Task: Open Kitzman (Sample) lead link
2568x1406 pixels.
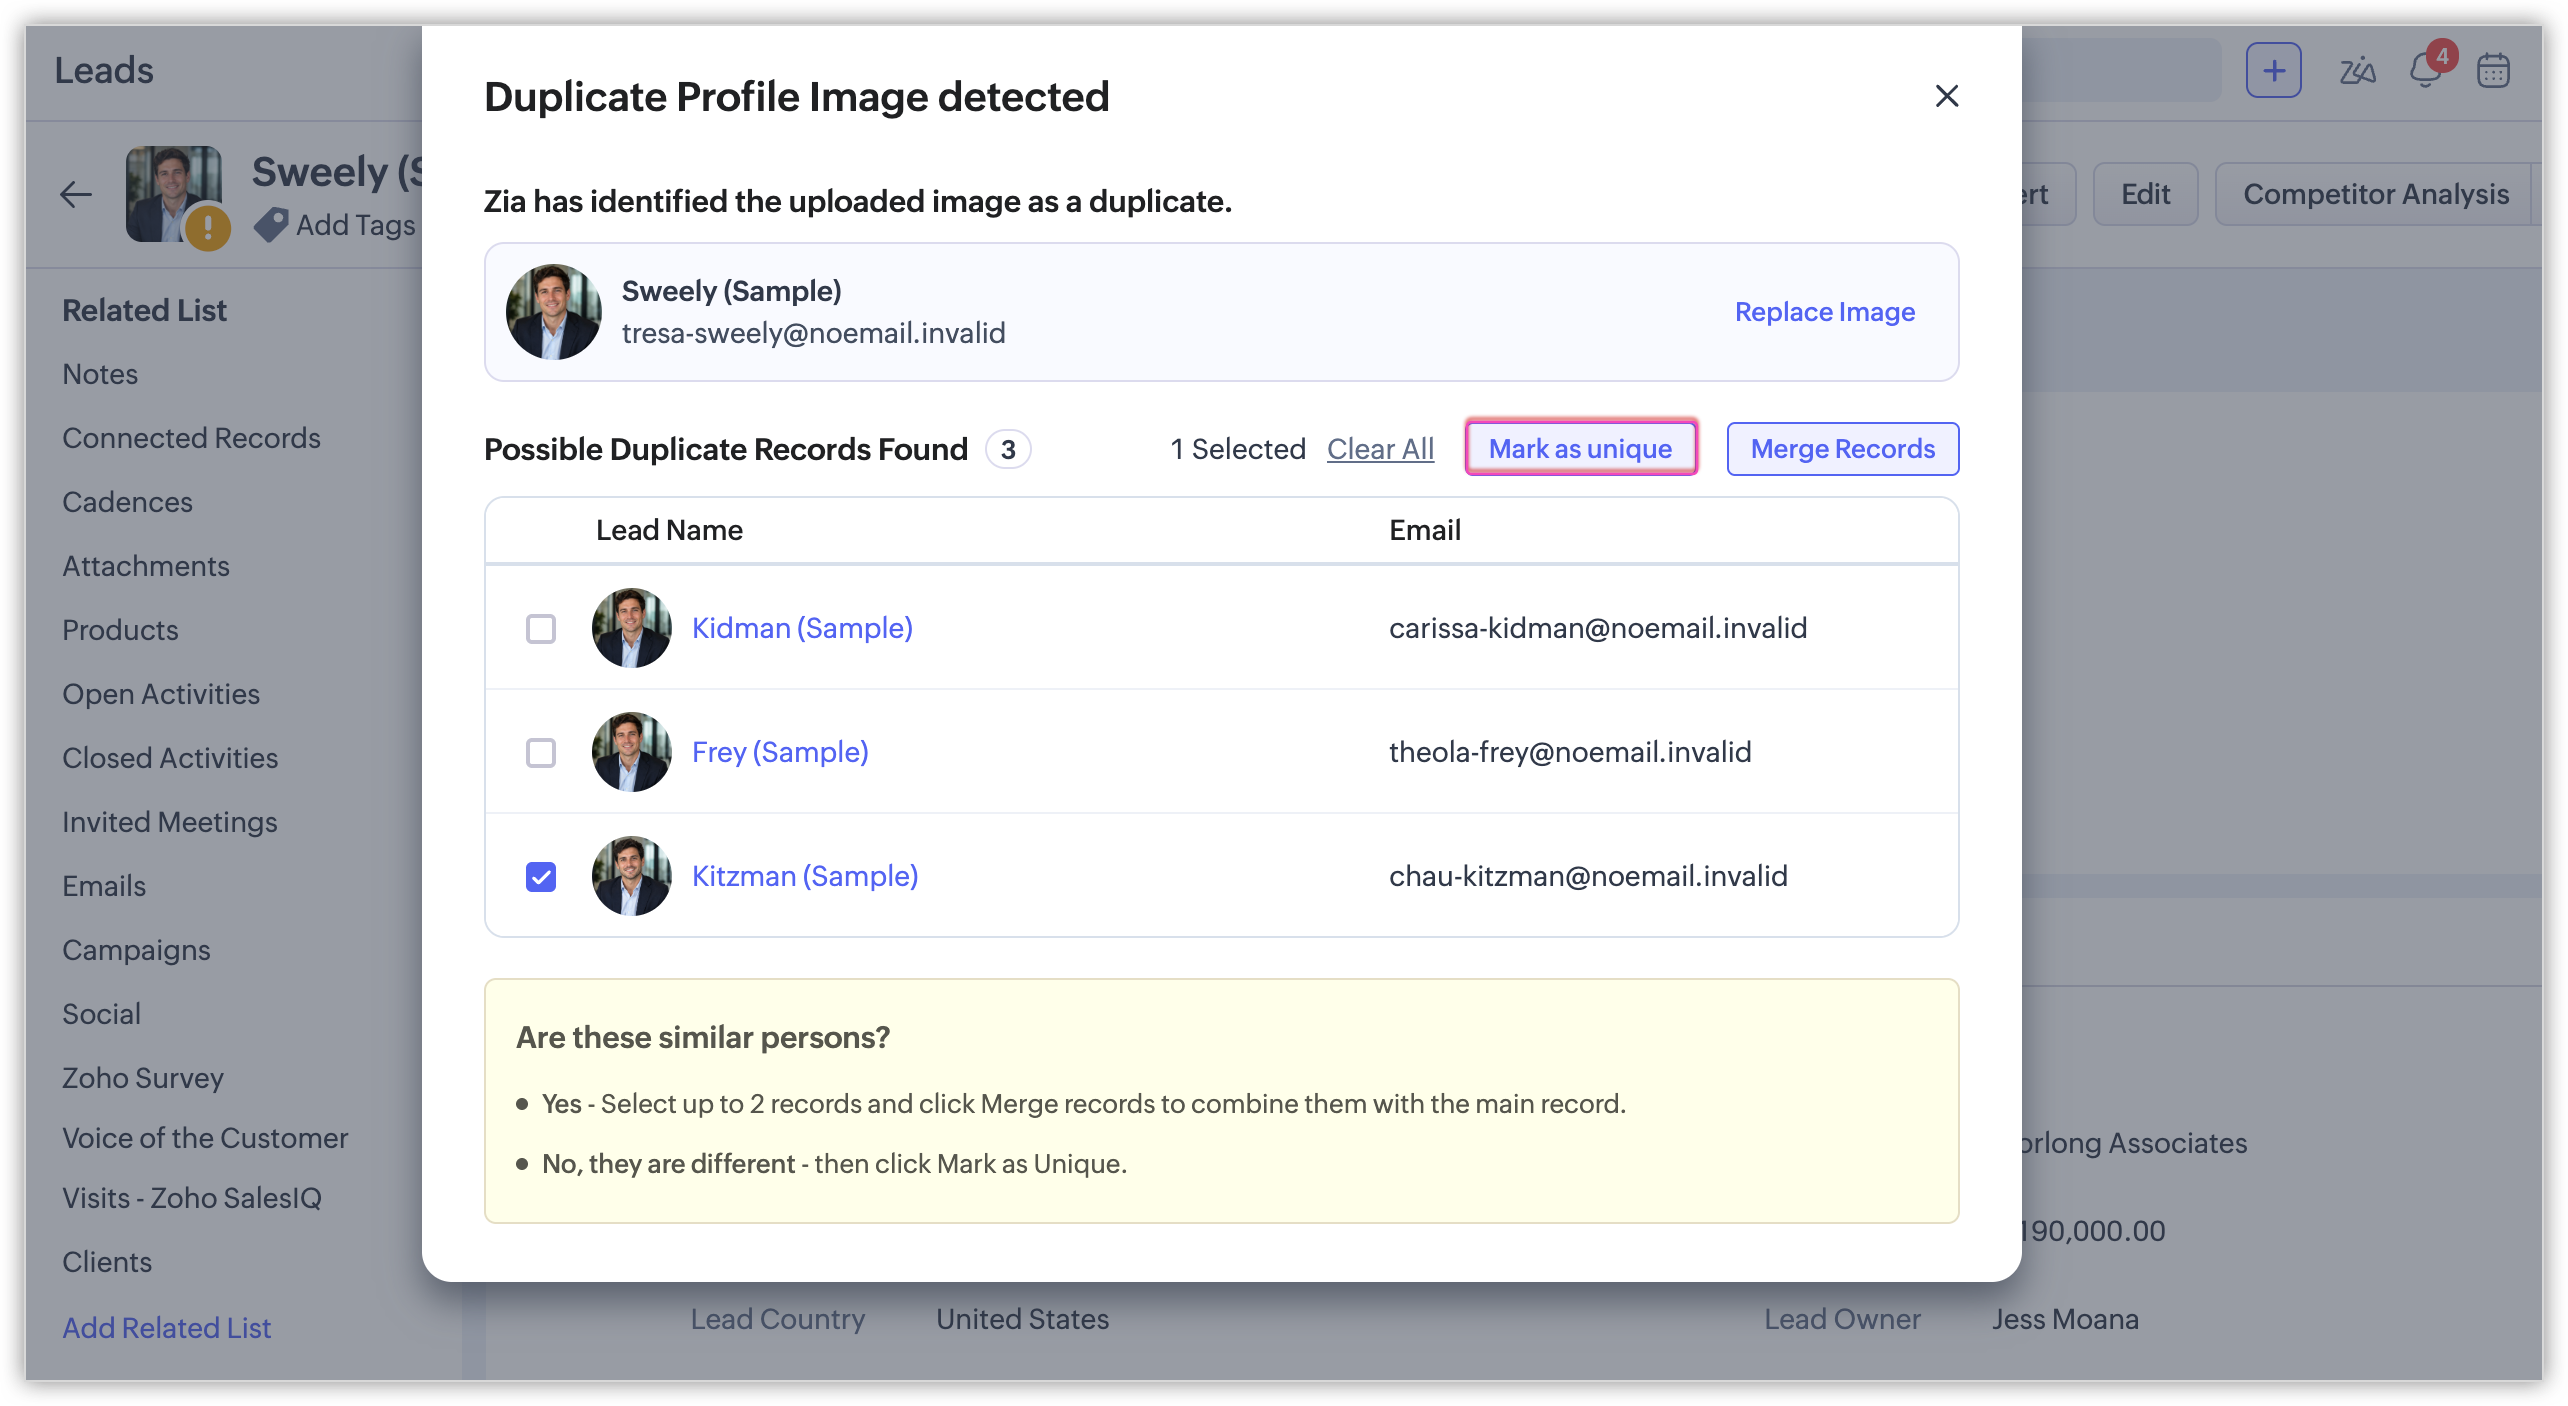Action: [x=805, y=876]
